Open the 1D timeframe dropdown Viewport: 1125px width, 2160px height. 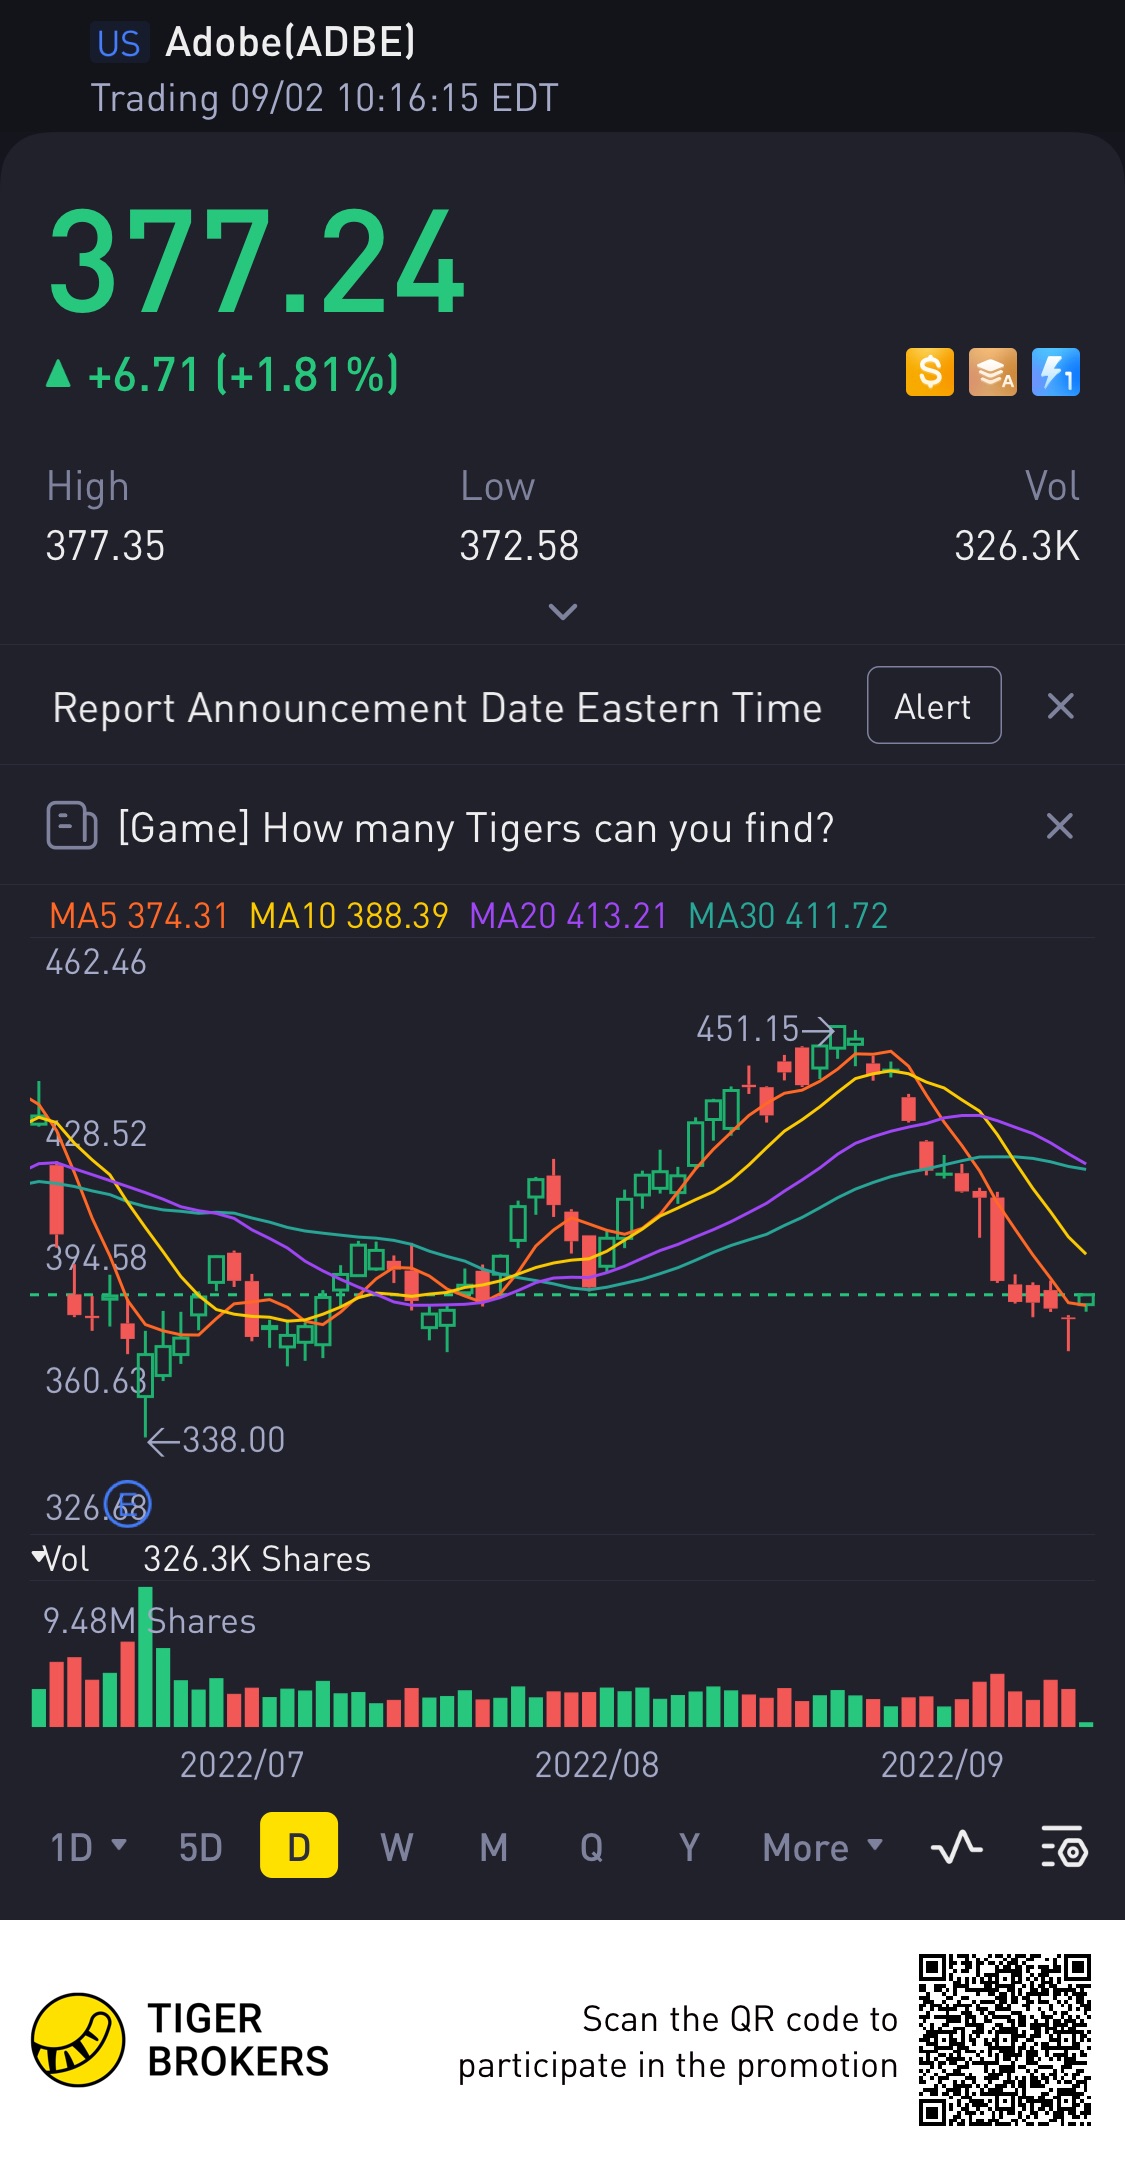(89, 1847)
